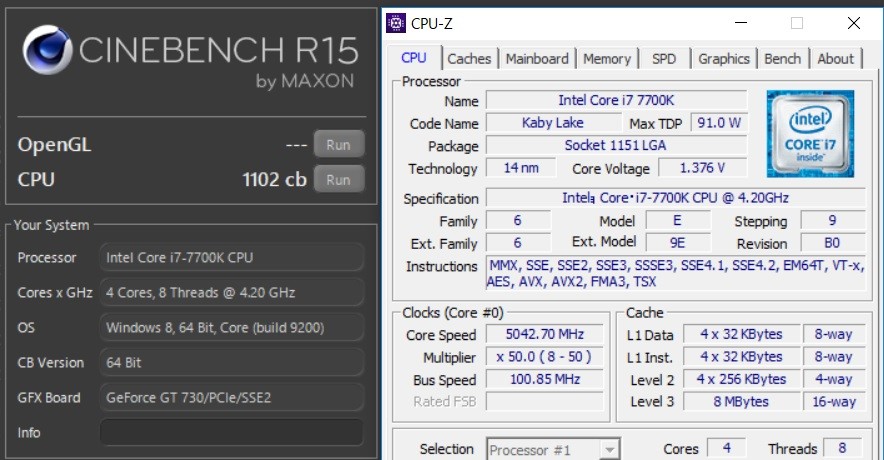The width and height of the screenshot is (884, 460).
Task: Close the CPU-Z window
Action: click(854, 23)
